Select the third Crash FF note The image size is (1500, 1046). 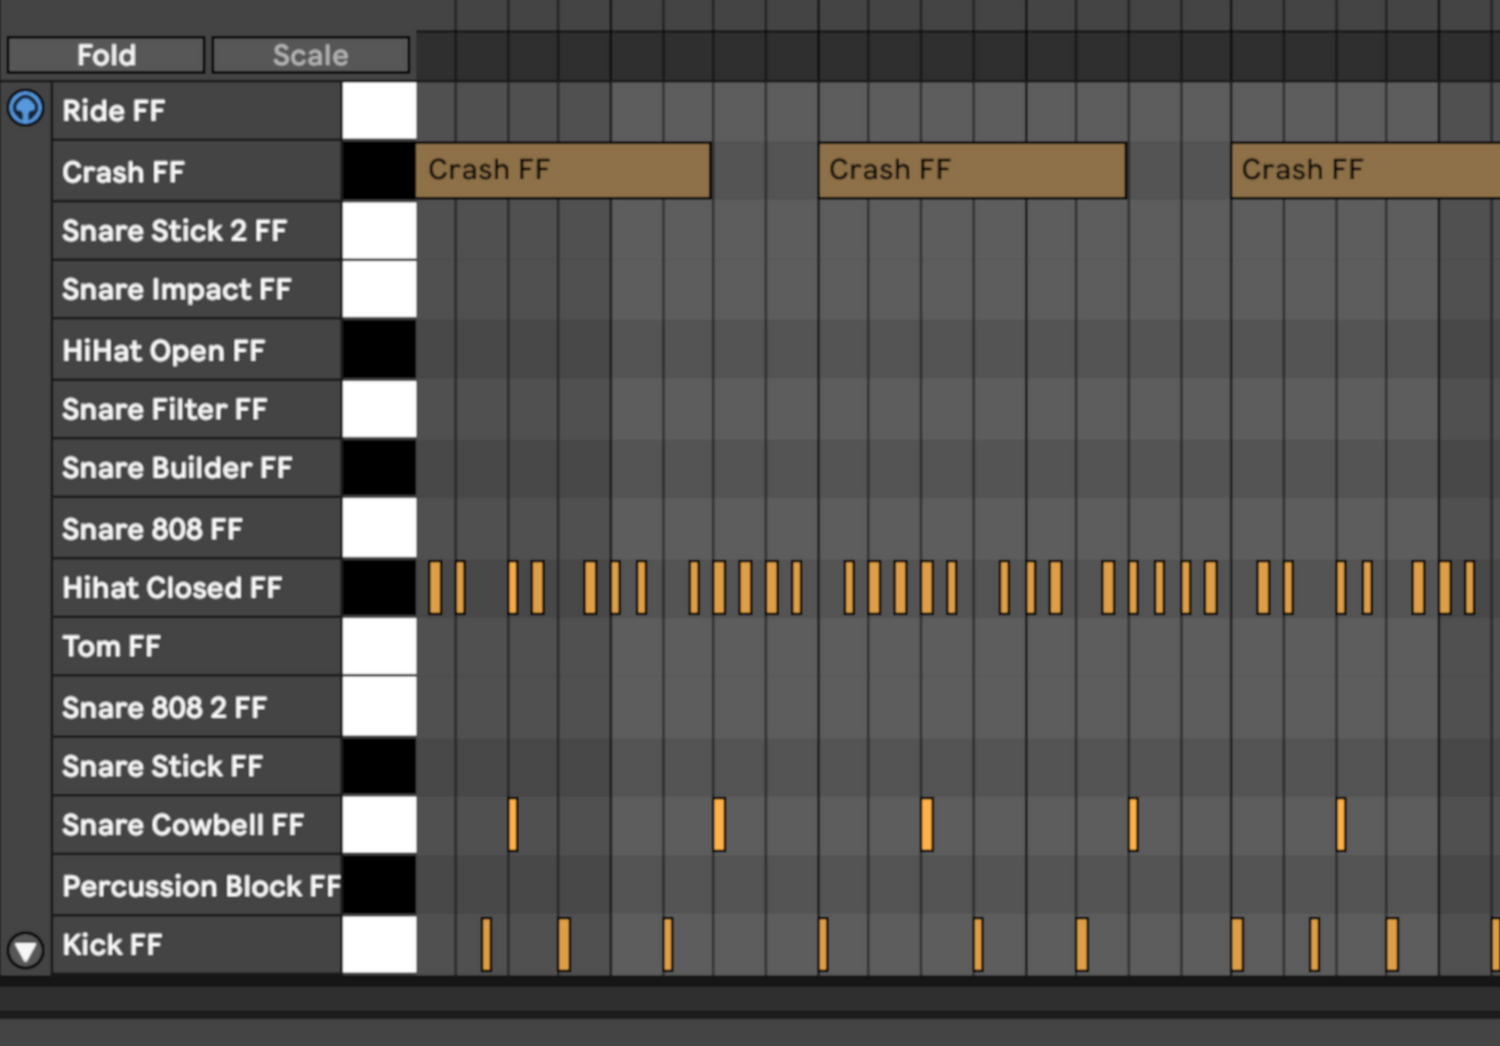point(1365,170)
